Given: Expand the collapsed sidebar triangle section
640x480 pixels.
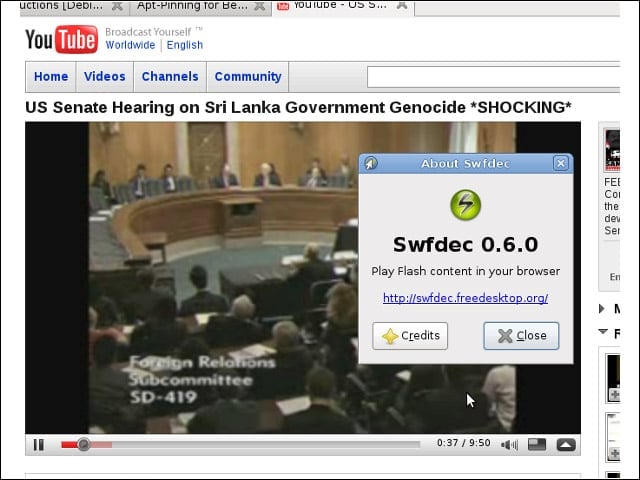Looking at the screenshot, I should (x=602, y=309).
